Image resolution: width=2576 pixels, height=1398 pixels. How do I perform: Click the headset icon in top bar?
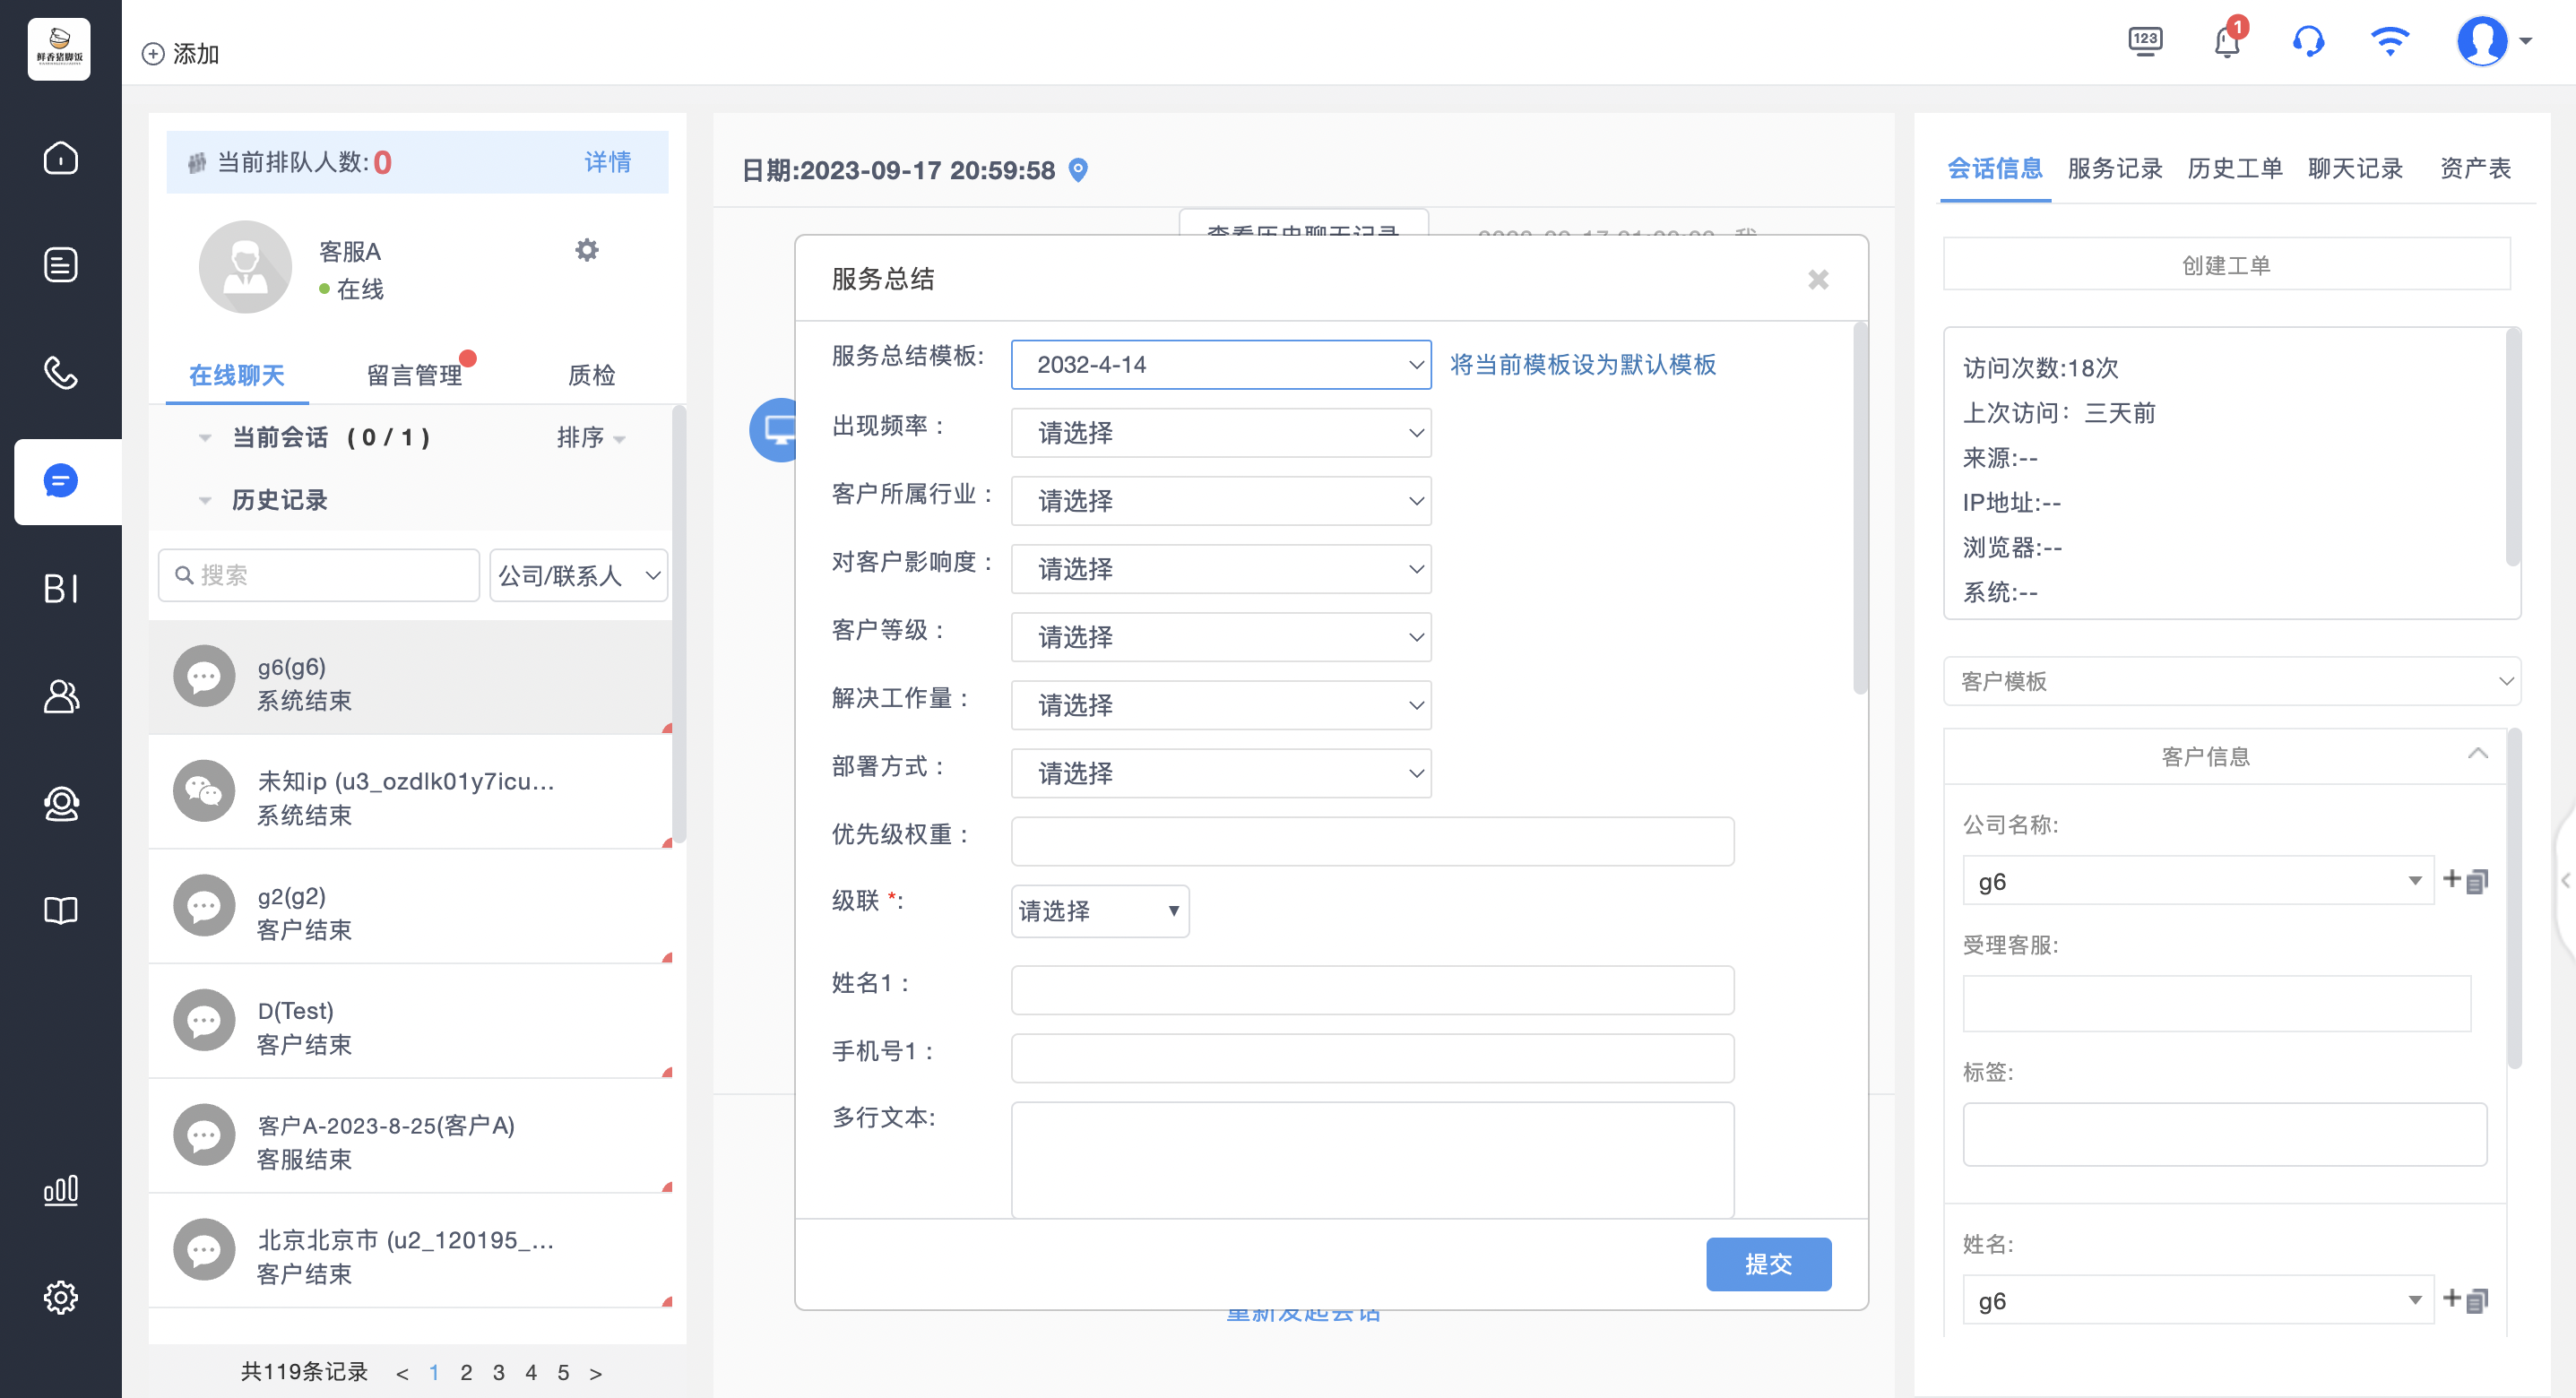[x=2308, y=42]
